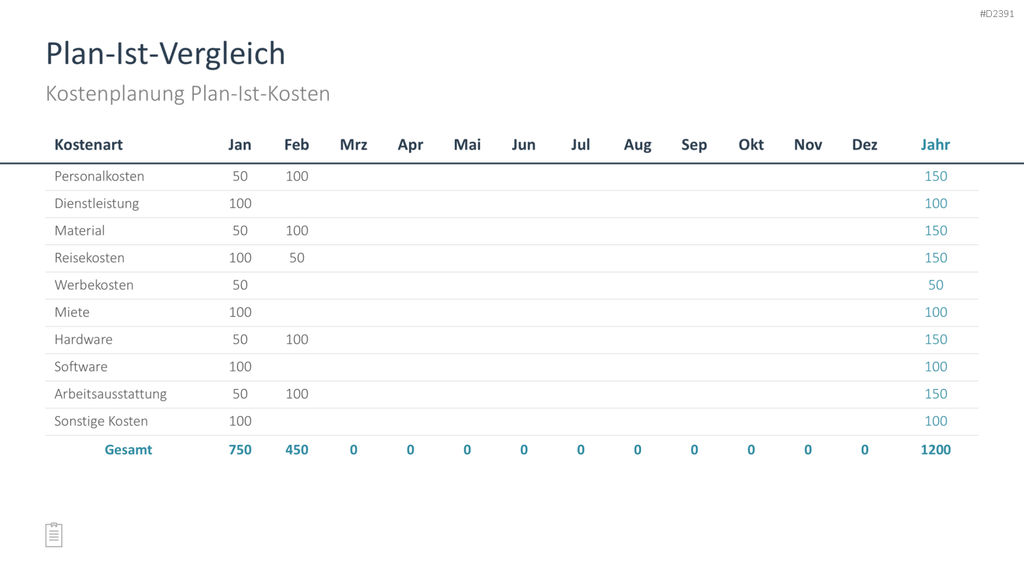Click the Jahr total for Werbekosten
This screenshot has width=1024, height=576.
point(935,285)
